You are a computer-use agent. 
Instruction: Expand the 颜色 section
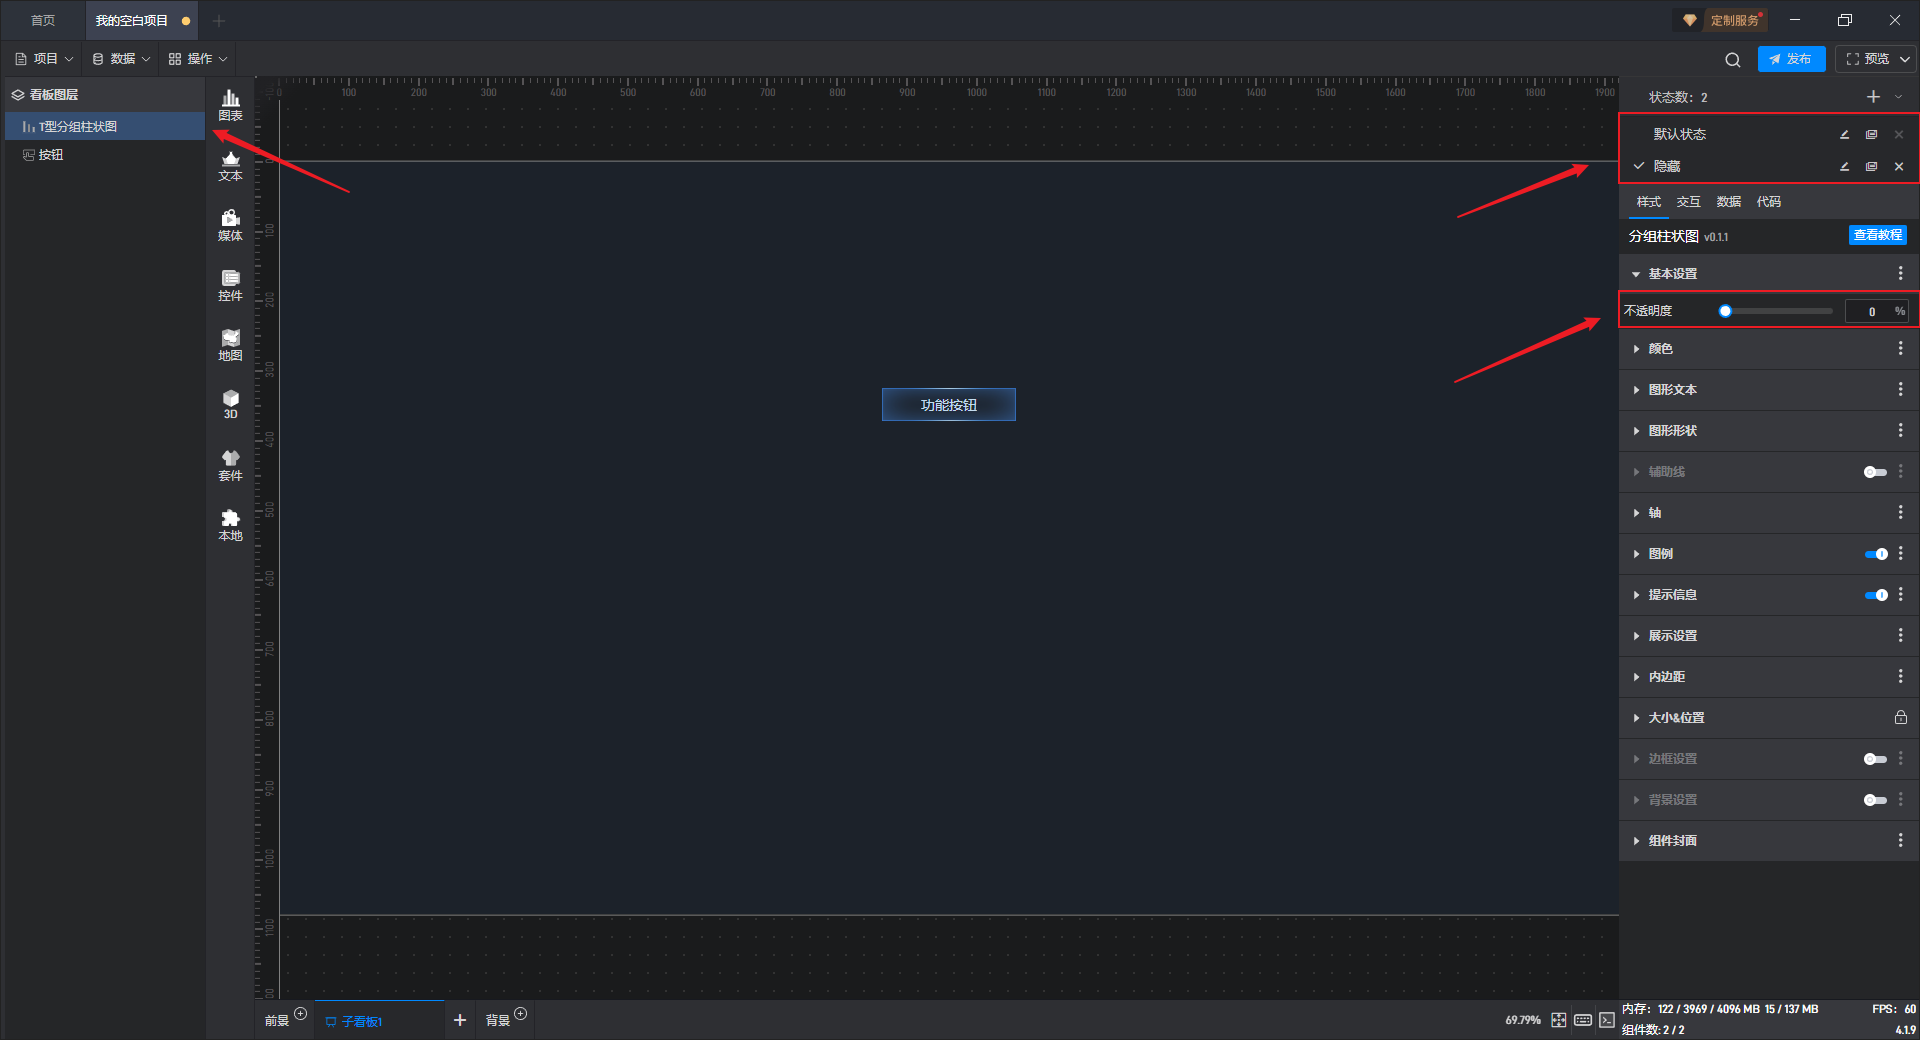tap(1636, 349)
